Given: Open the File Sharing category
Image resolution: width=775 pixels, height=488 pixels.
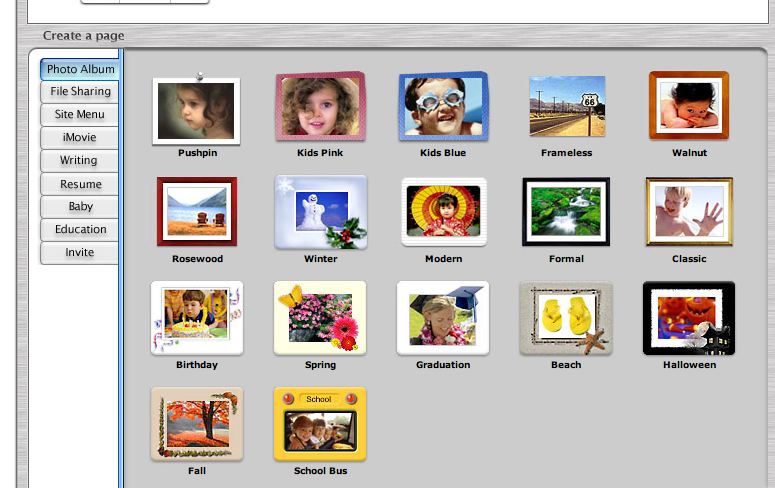Looking at the screenshot, I should [x=80, y=91].
